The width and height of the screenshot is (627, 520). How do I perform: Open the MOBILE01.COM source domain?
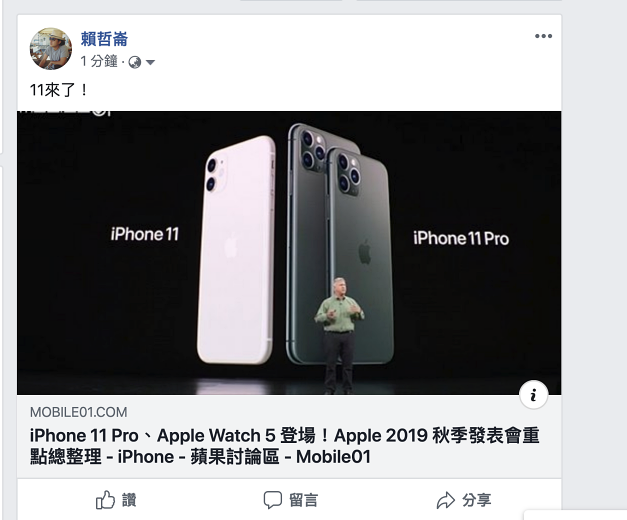click(79, 412)
